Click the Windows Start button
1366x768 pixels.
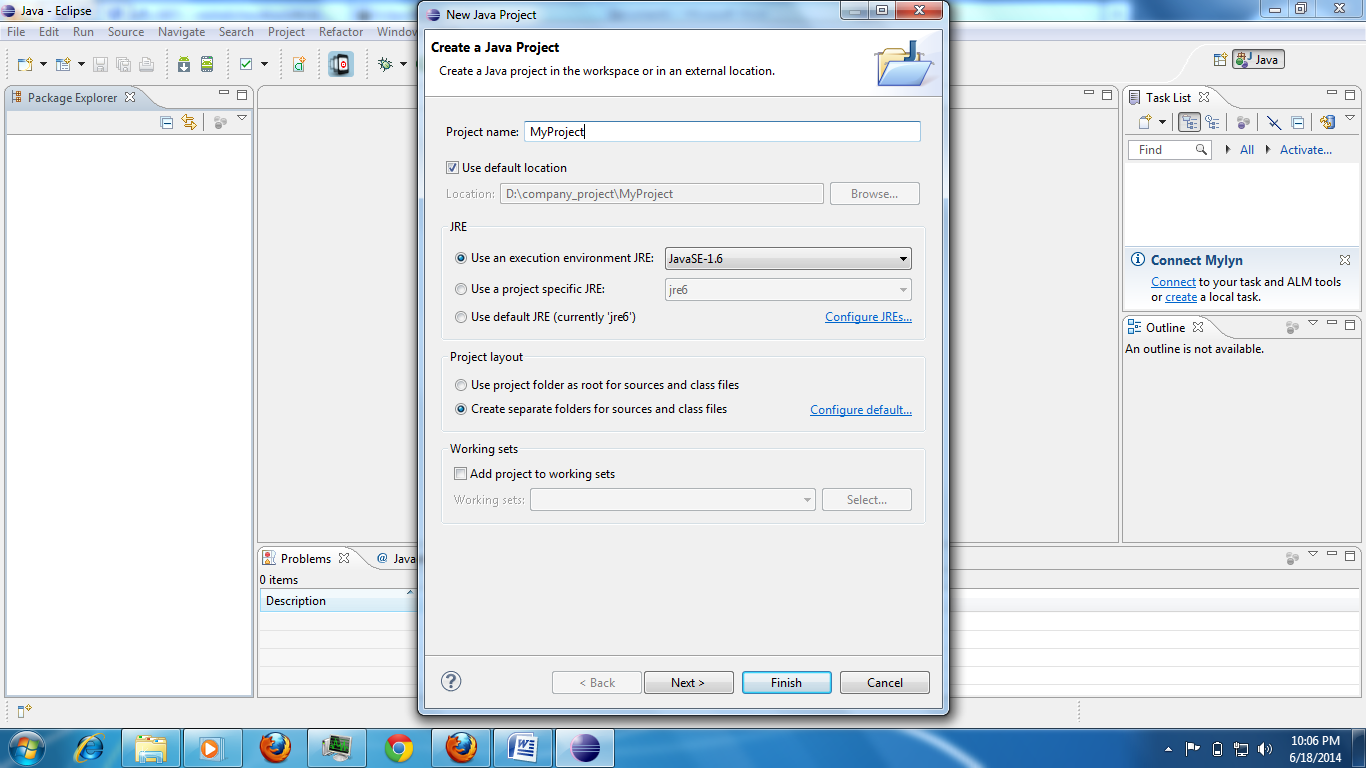click(x=26, y=748)
